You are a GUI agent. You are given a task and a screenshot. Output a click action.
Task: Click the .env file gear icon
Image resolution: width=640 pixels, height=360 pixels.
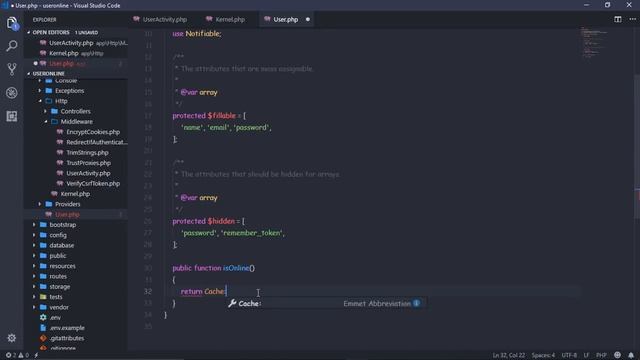click(x=43, y=317)
